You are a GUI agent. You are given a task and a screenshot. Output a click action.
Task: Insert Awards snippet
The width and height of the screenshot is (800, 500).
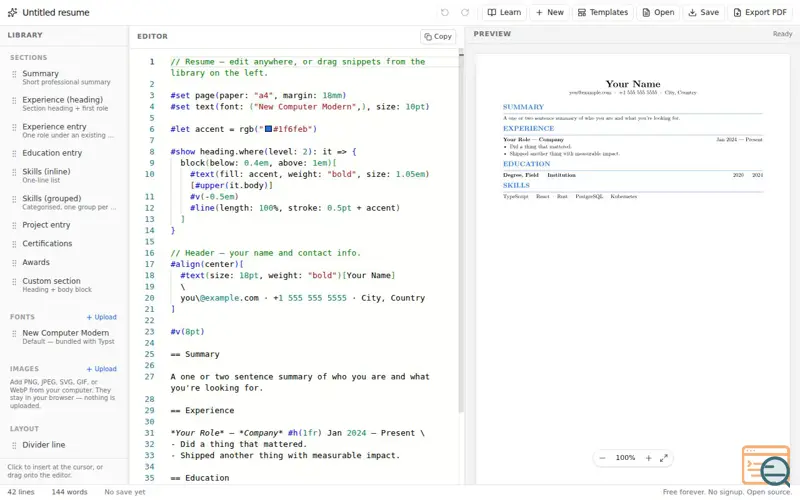(x=64, y=262)
